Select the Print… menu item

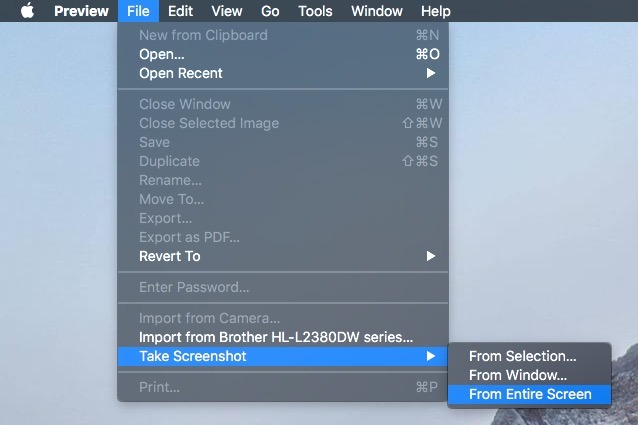[x=283, y=387]
